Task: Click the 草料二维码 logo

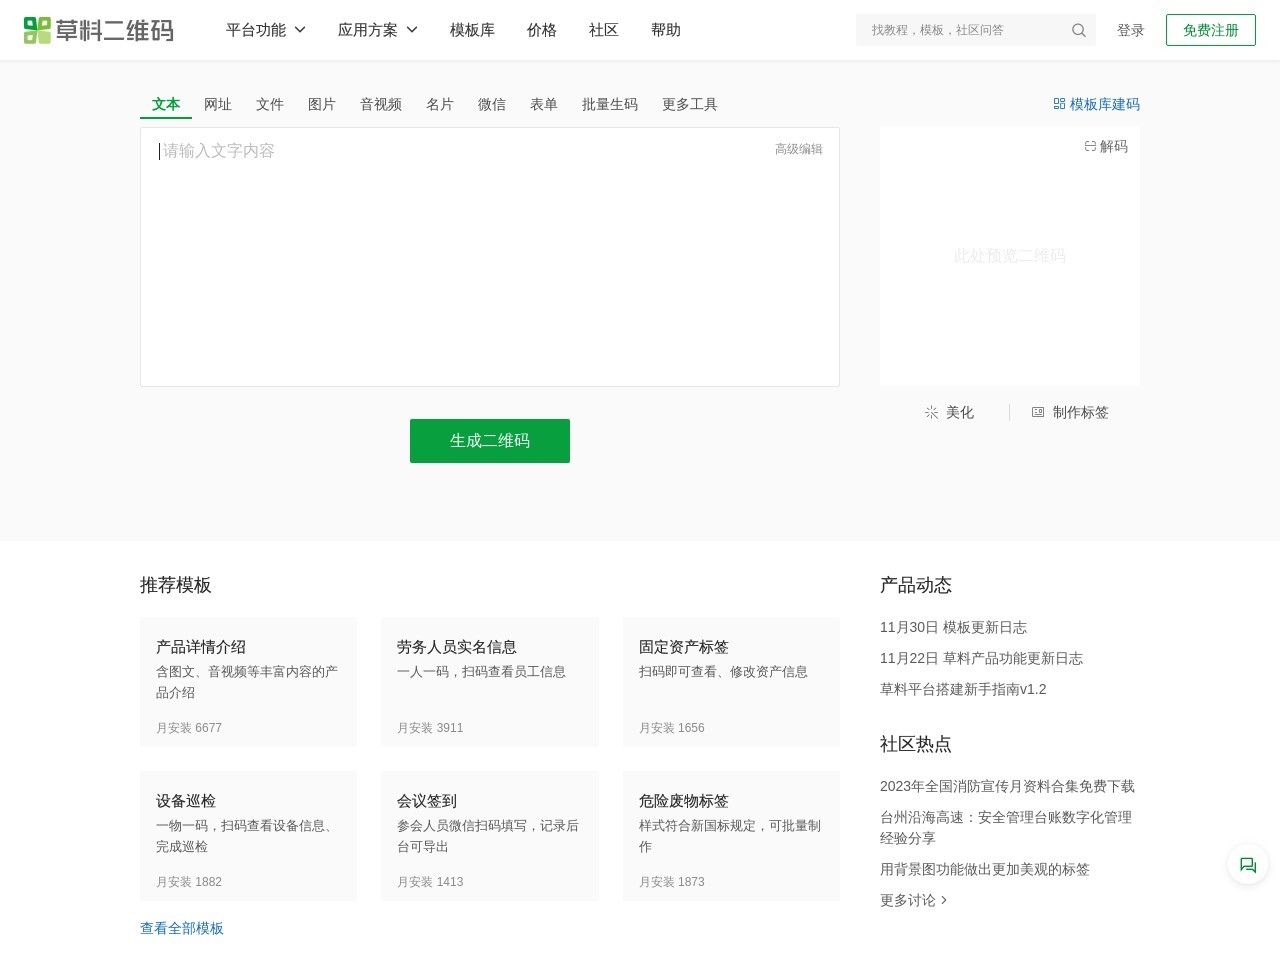Action: point(98,30)
